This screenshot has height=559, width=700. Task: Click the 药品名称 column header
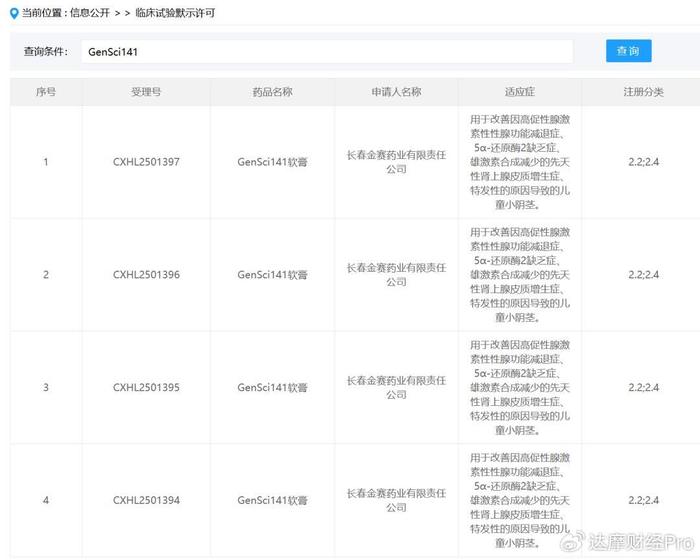272,92
